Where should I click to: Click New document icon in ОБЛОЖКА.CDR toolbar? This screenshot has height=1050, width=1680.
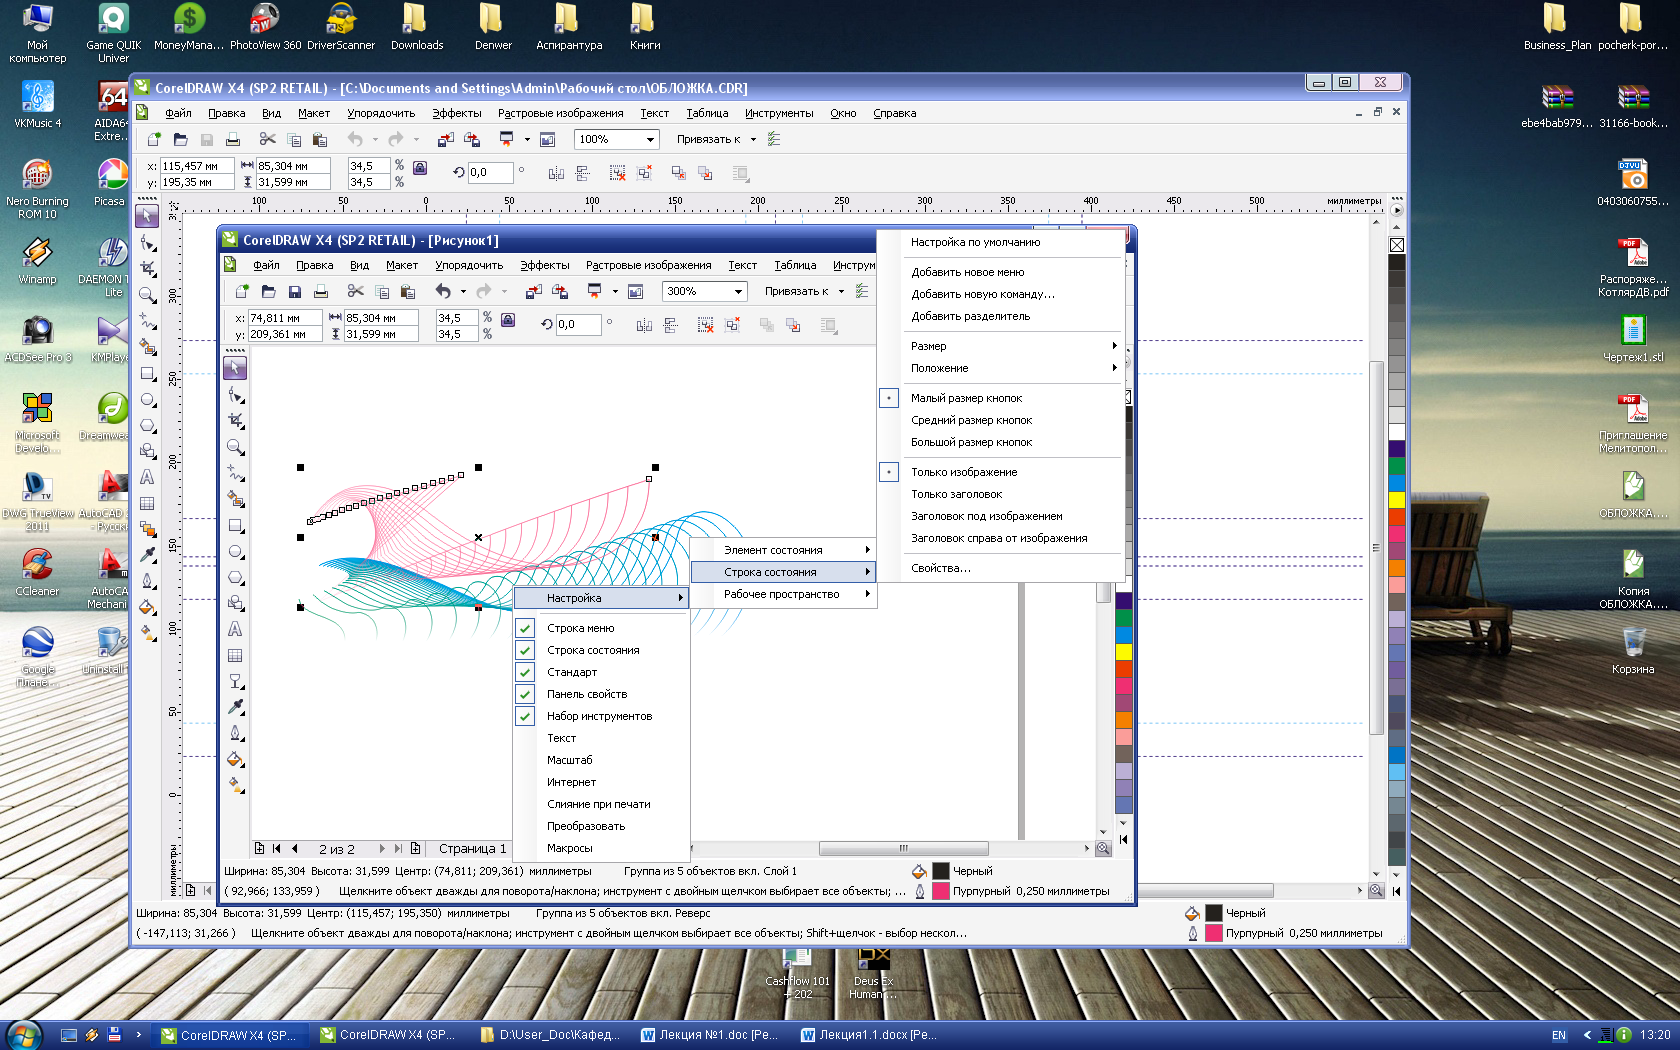coord(154,139)
